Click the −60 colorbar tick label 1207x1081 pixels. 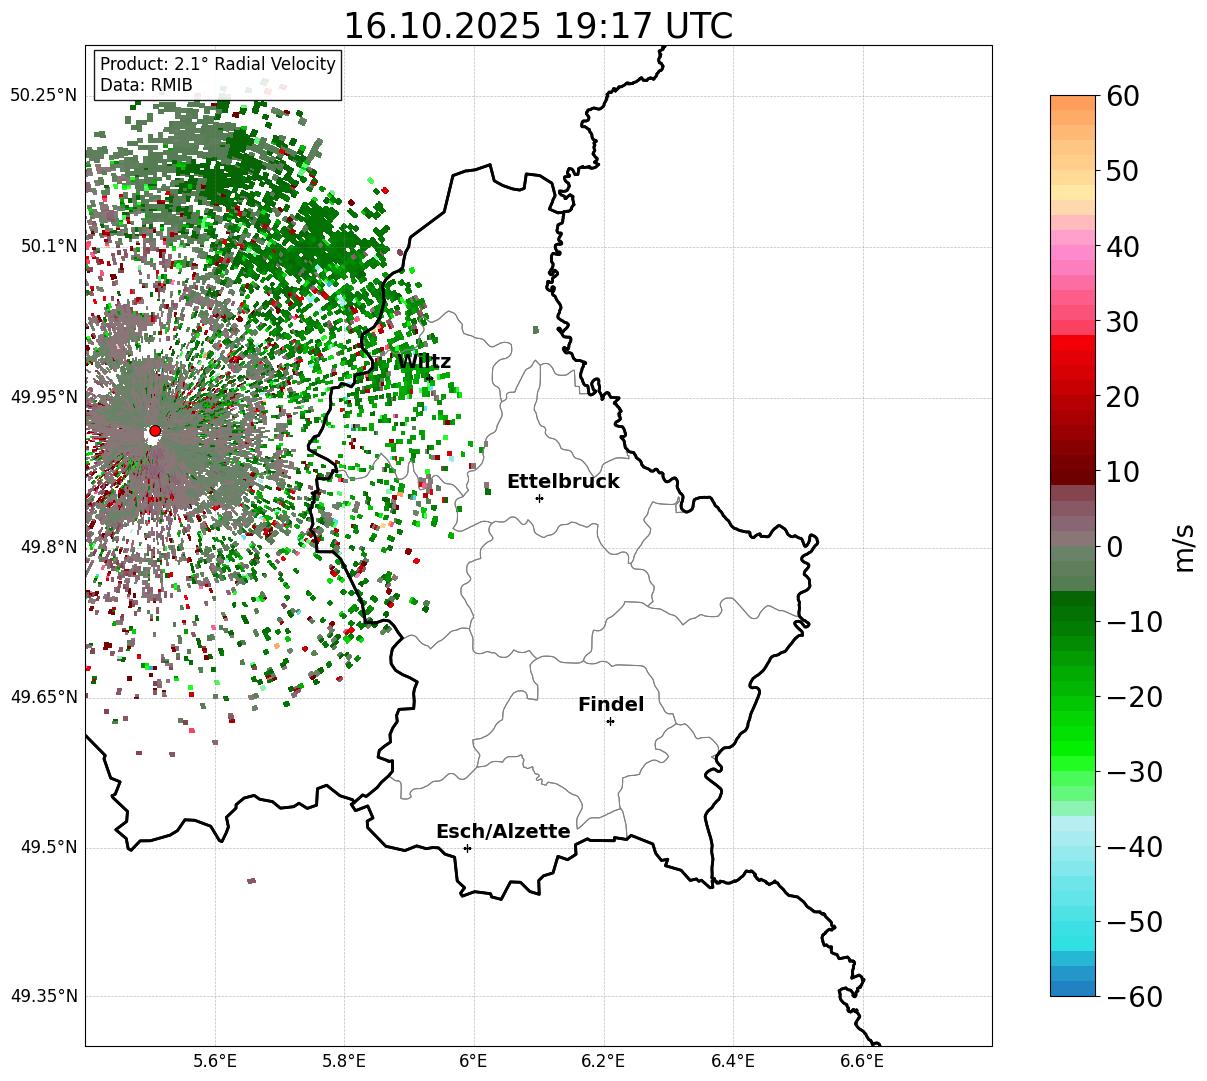(x=1134, y=996)
